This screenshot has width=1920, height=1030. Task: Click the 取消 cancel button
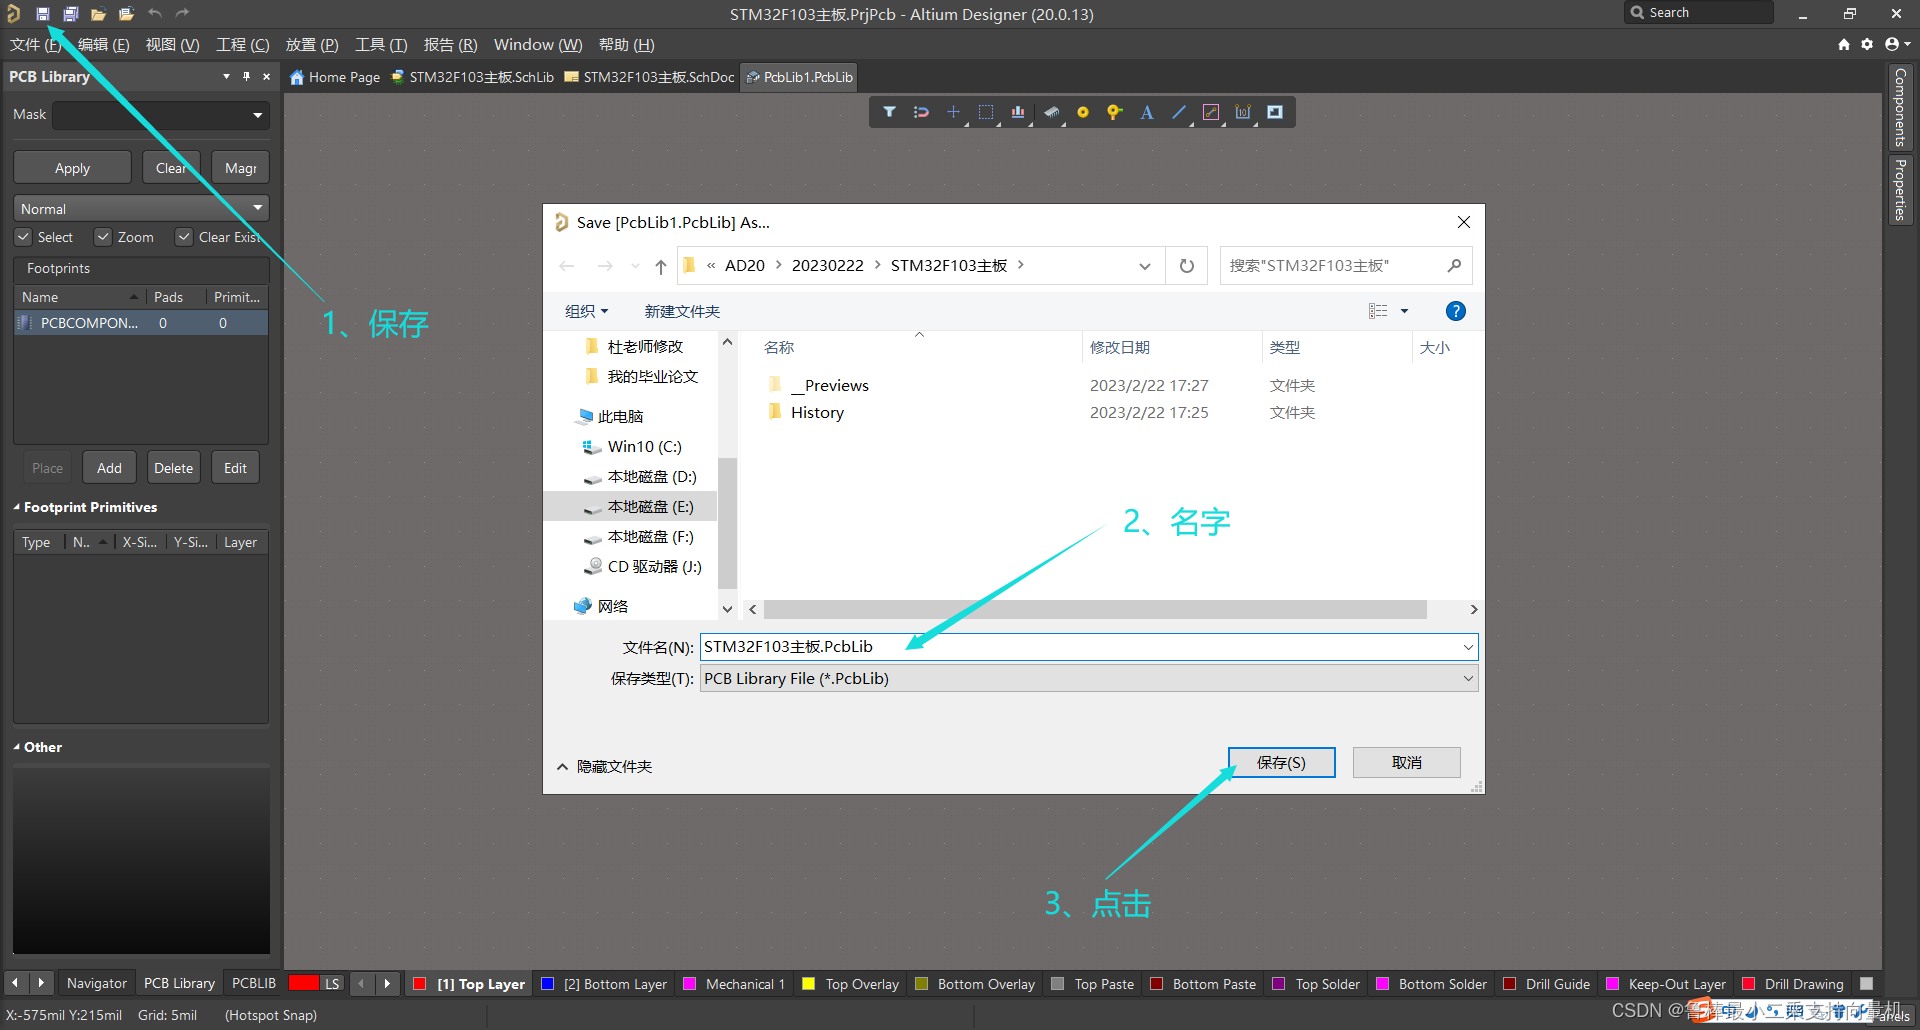[1407, 762]
